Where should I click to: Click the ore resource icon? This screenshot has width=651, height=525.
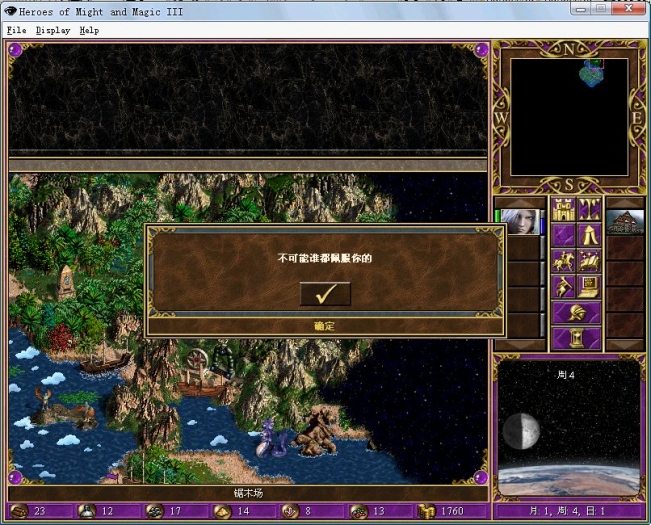point(155,511)
